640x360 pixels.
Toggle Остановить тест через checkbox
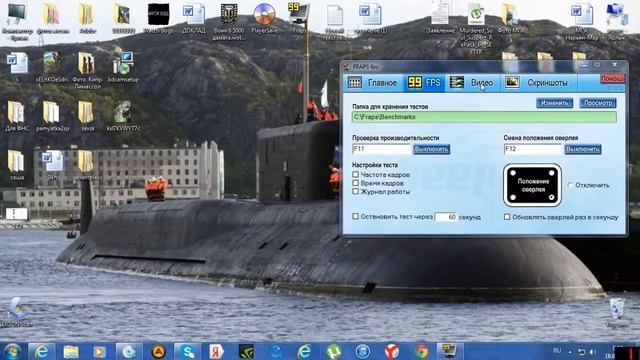pyautogui.click(x=356, y=216)
